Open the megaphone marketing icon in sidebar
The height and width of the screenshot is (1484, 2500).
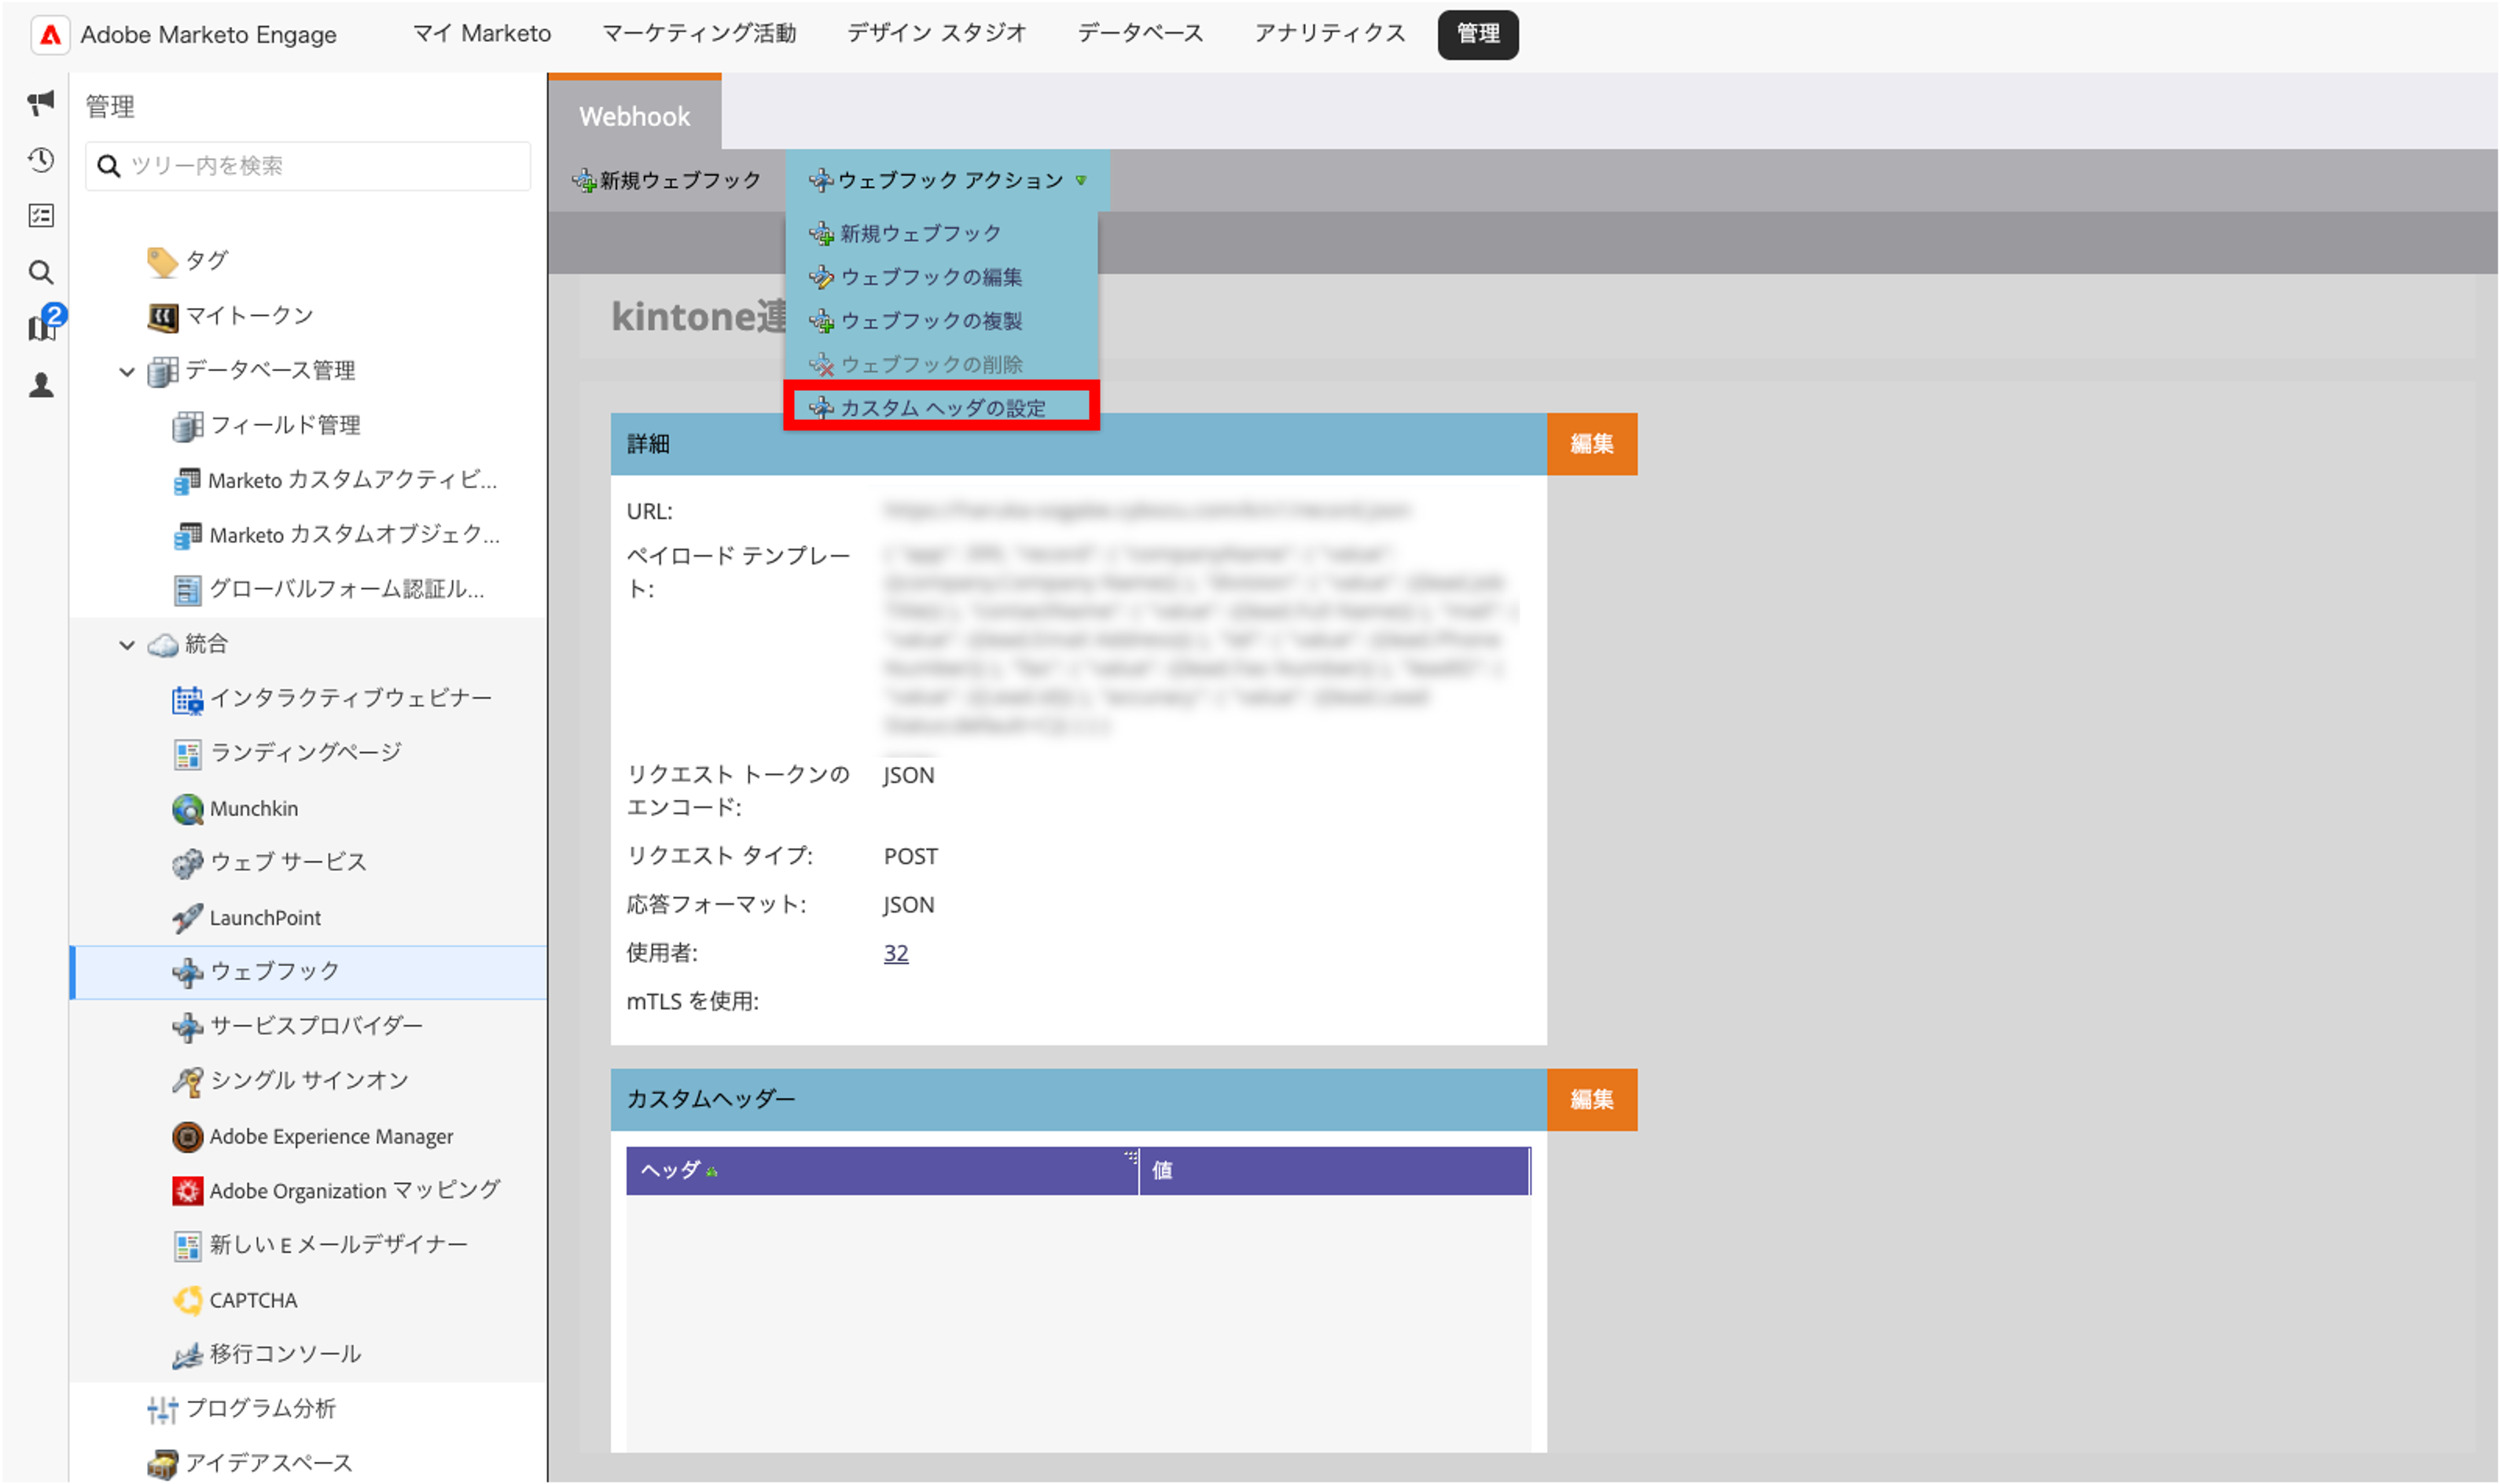41,102
